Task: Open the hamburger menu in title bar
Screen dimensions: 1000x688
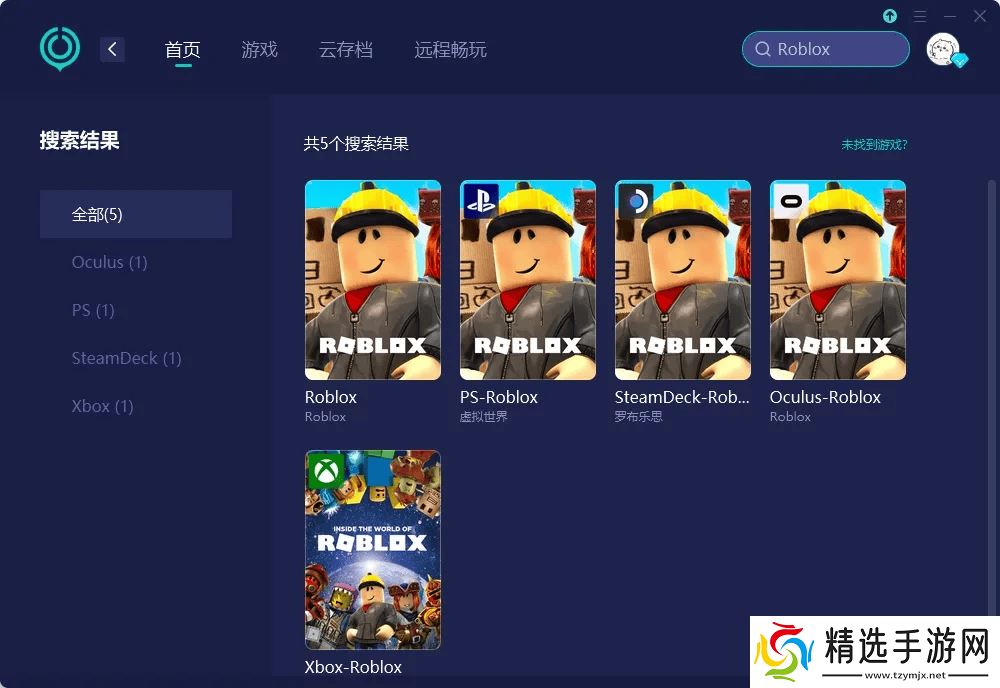Action: [920, 16]
